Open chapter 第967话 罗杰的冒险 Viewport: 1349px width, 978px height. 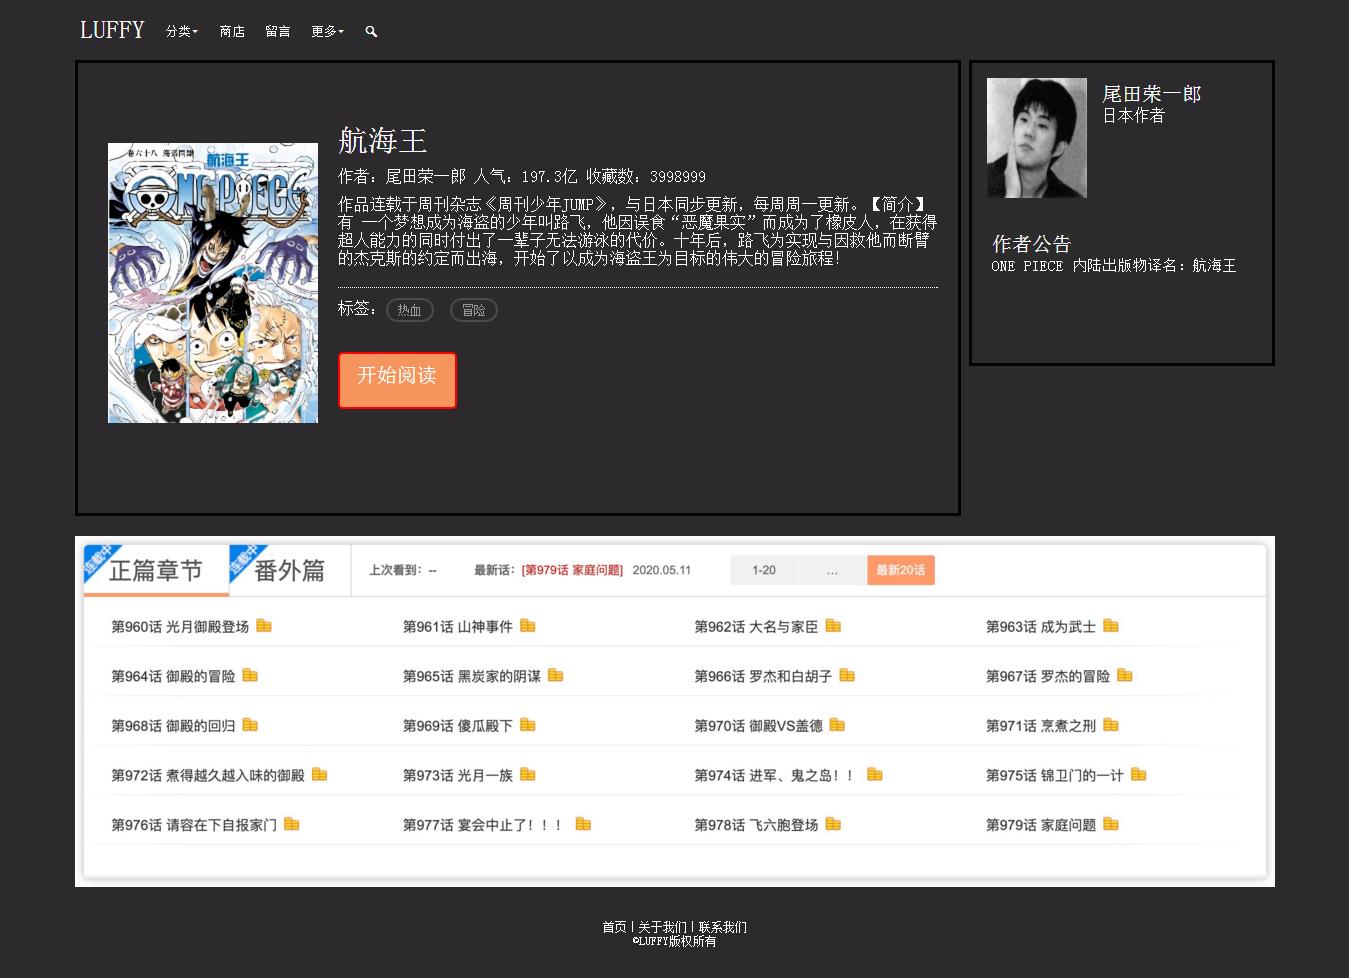[1048, 677]
